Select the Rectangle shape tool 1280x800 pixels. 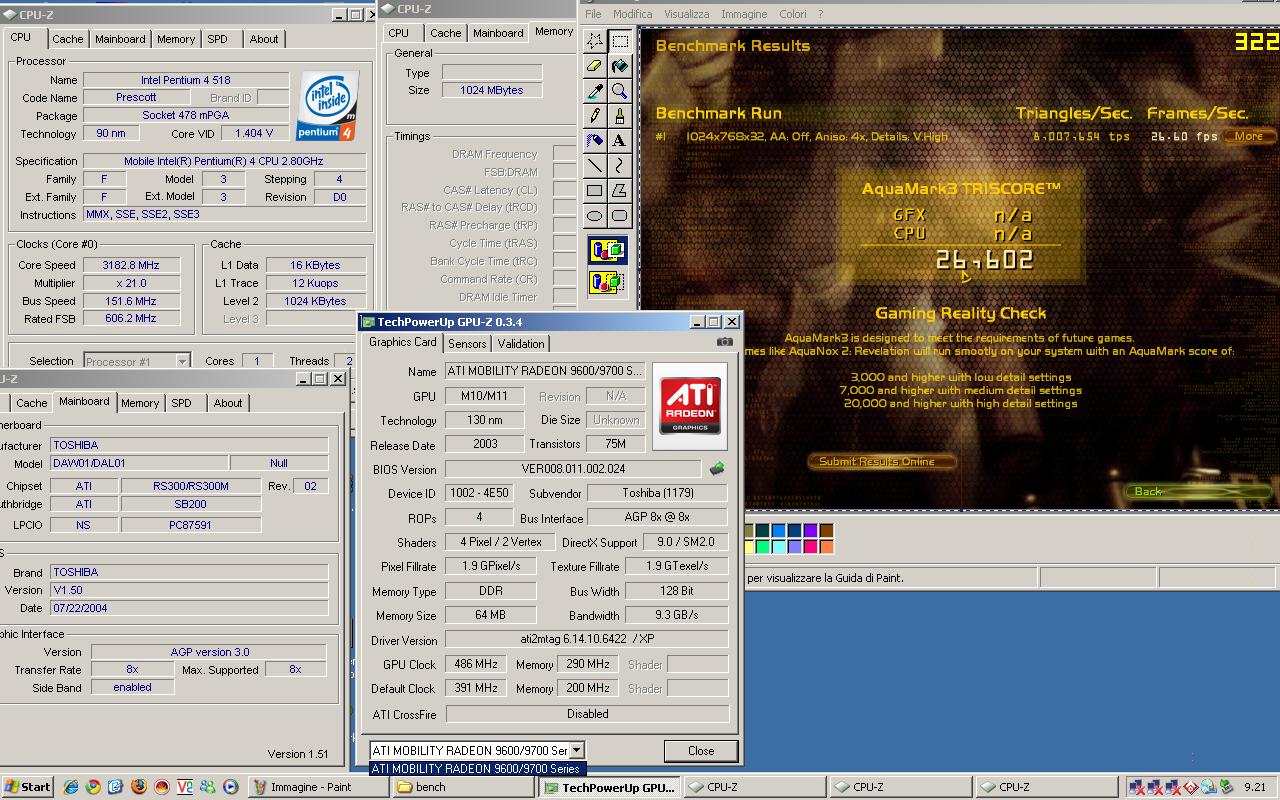(x=595, y=191)
